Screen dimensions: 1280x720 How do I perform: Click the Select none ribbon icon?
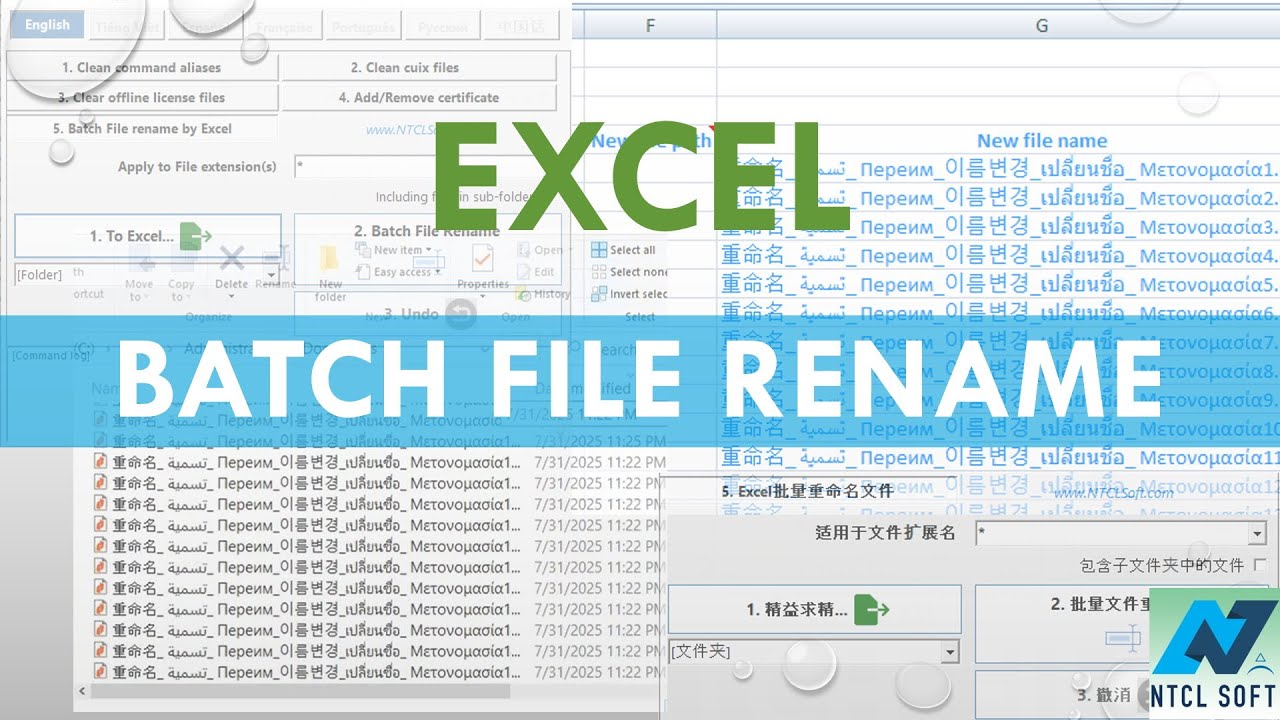[x=599, y=272]
